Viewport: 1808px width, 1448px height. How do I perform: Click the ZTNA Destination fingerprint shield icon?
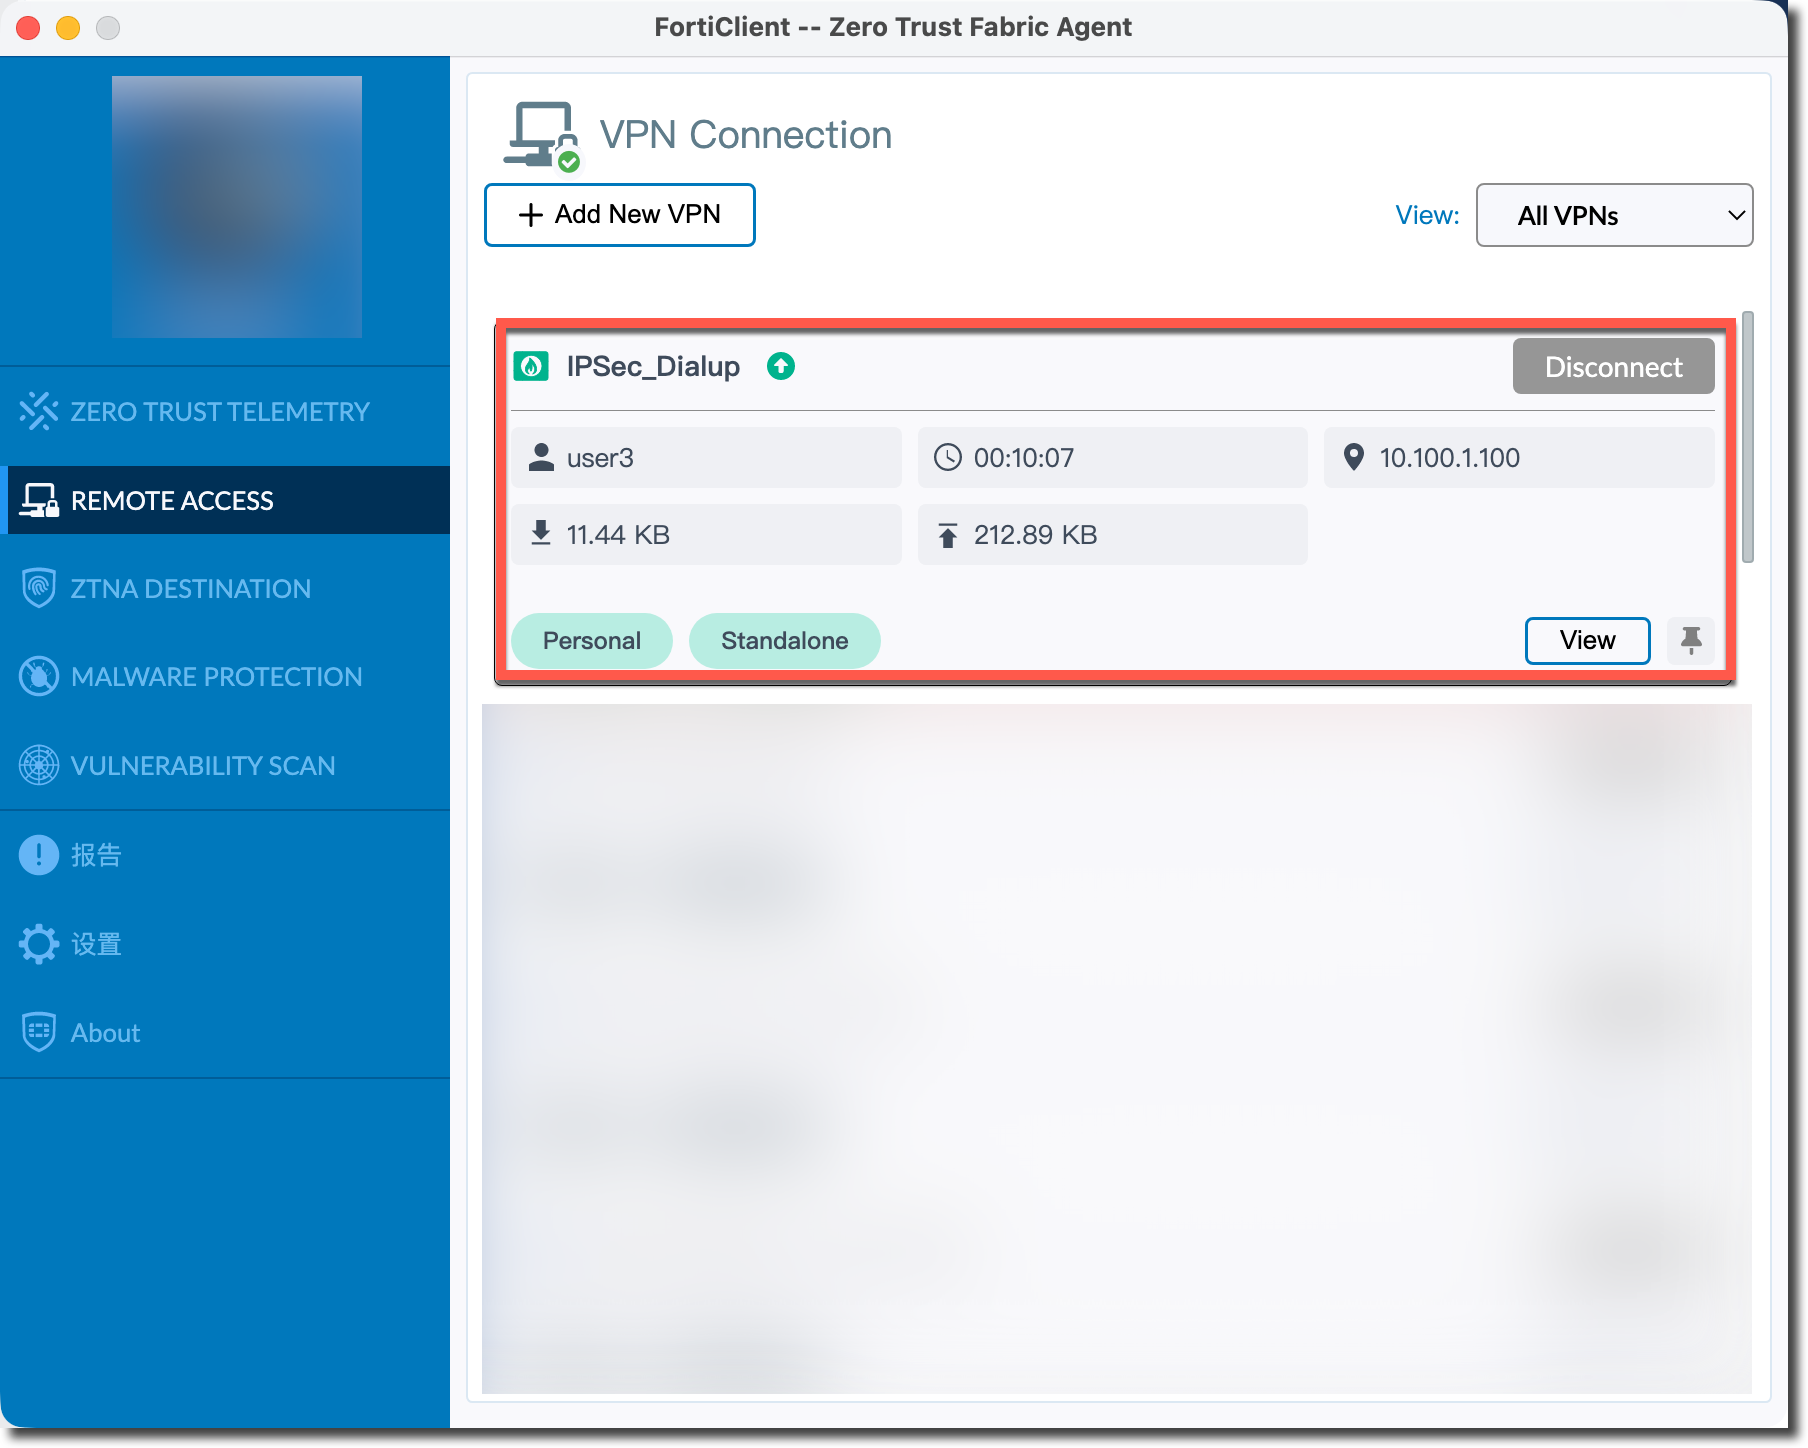38,588
